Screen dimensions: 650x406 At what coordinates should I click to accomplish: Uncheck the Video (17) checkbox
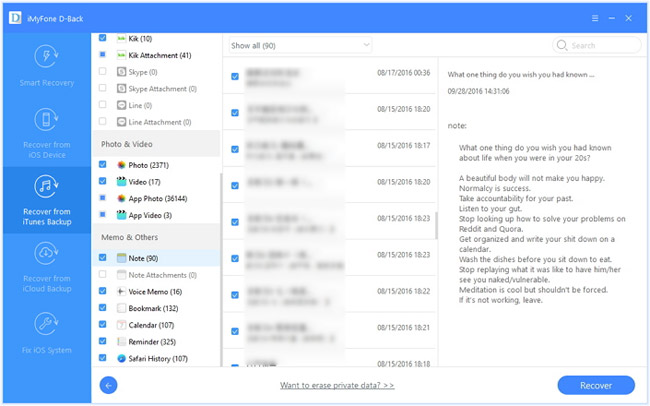pos(102,181)
